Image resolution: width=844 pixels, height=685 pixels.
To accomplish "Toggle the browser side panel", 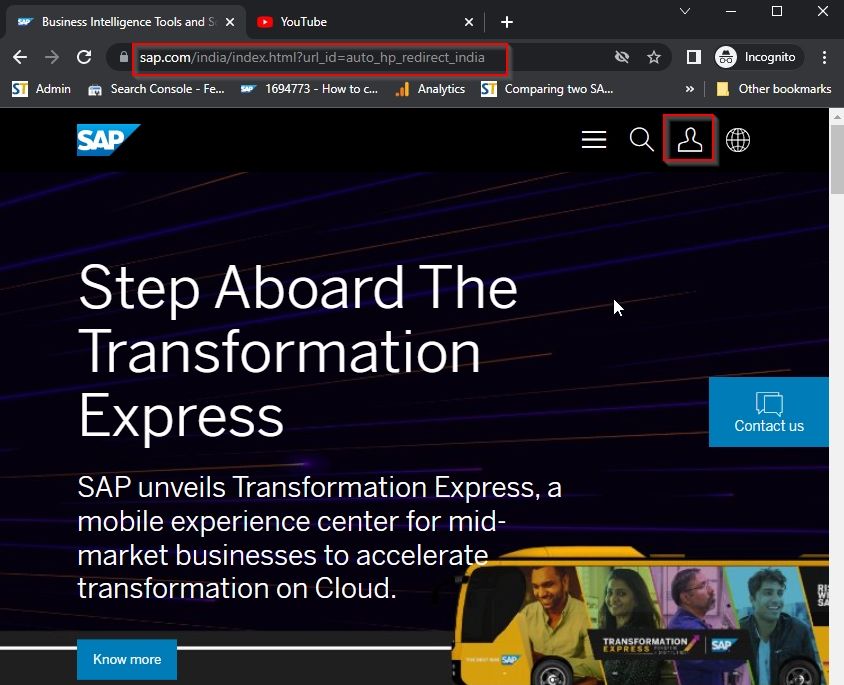I will coord(694,57).
